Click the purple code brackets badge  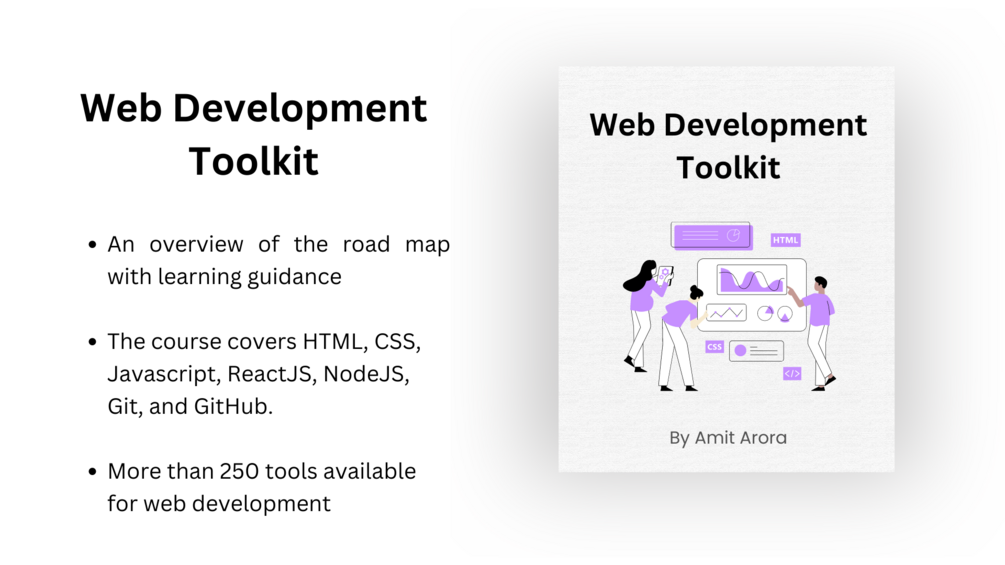tap(792, 373)
